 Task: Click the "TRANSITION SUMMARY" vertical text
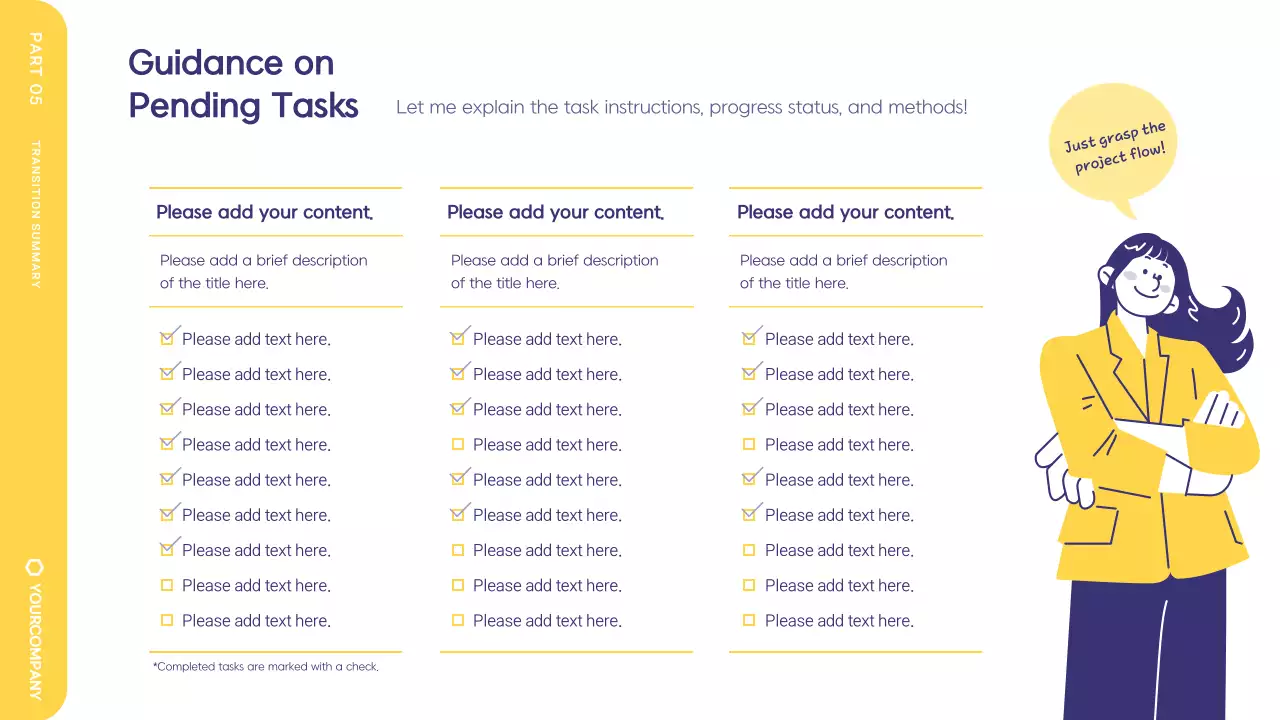(36, 214)
